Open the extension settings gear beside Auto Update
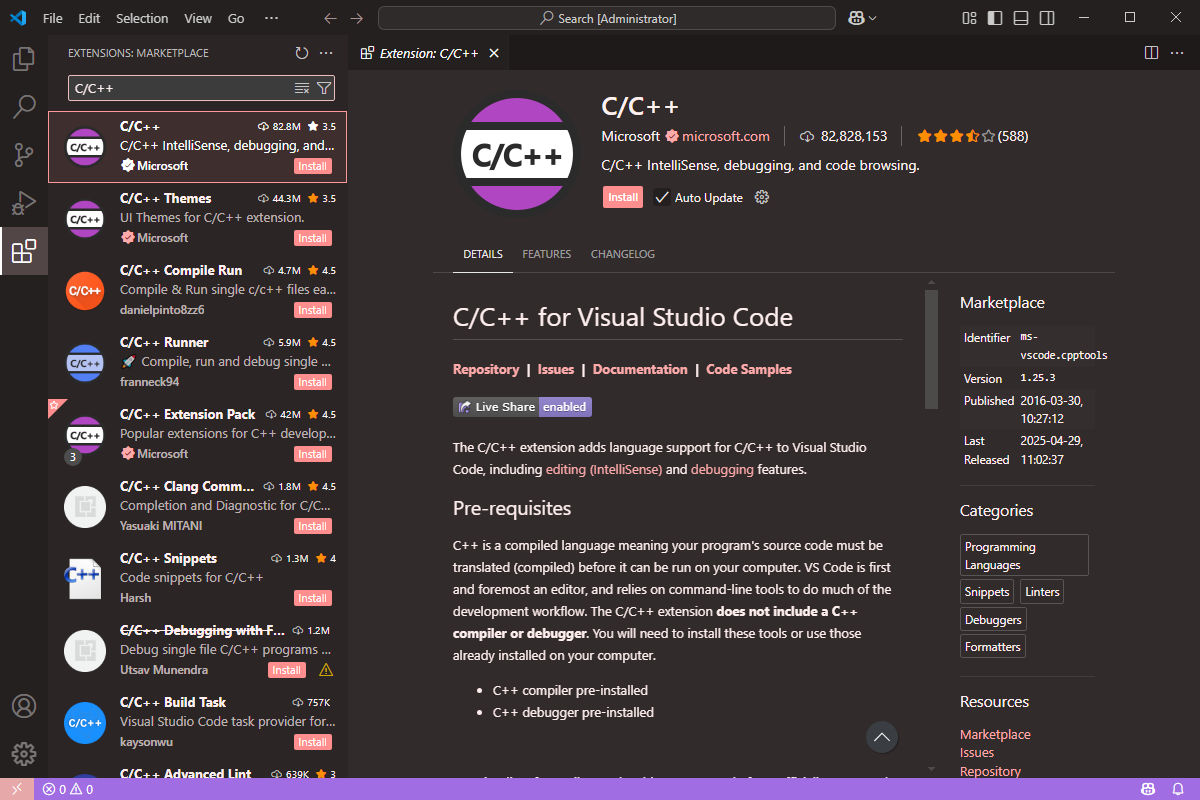The height and width of the screenshot is (800, 1200). 762,197
